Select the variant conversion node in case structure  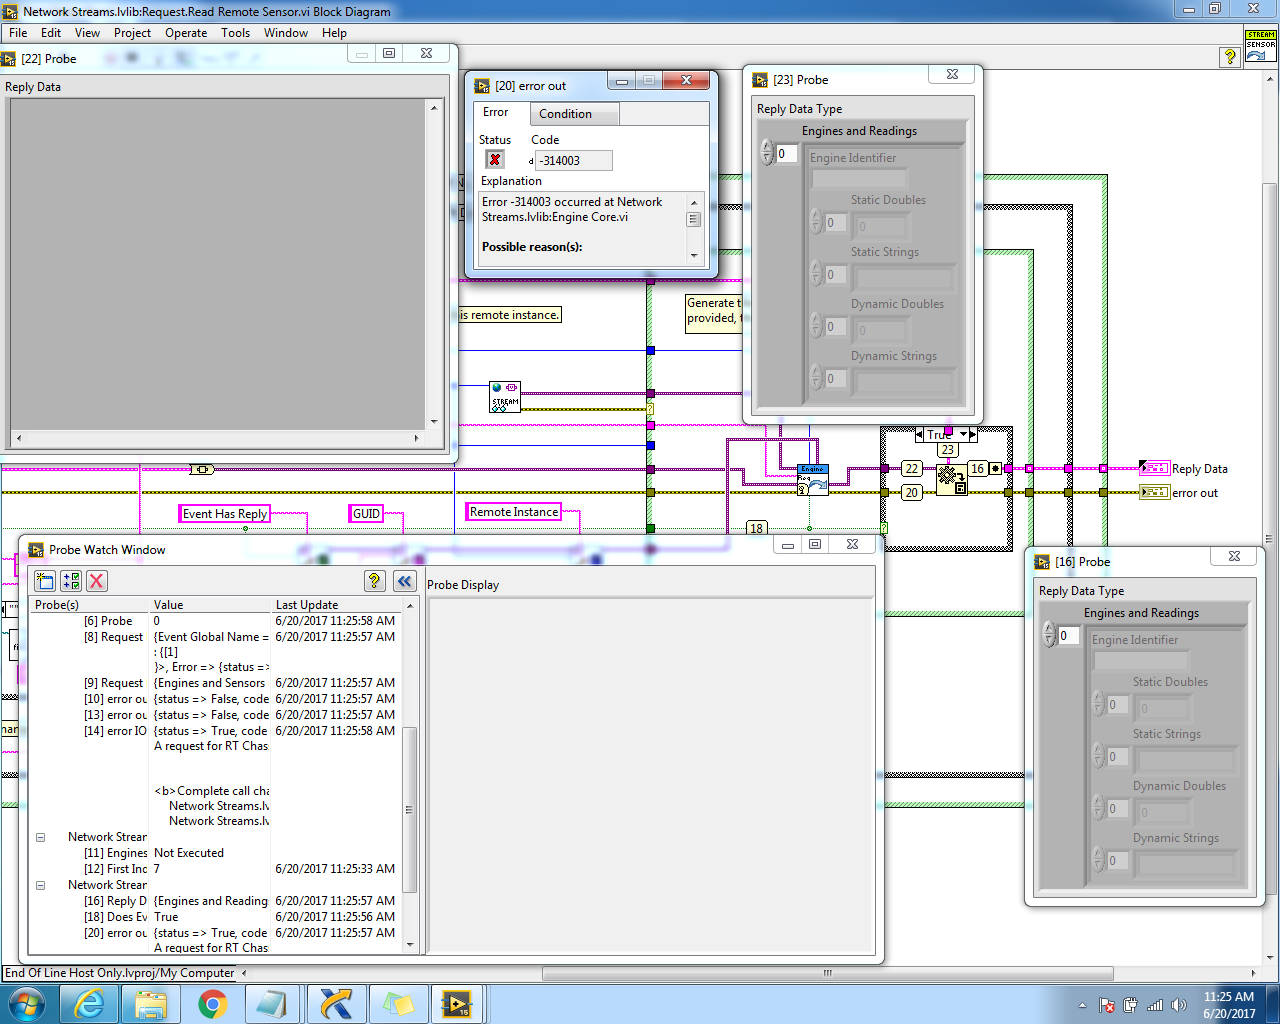pos(951,479)
